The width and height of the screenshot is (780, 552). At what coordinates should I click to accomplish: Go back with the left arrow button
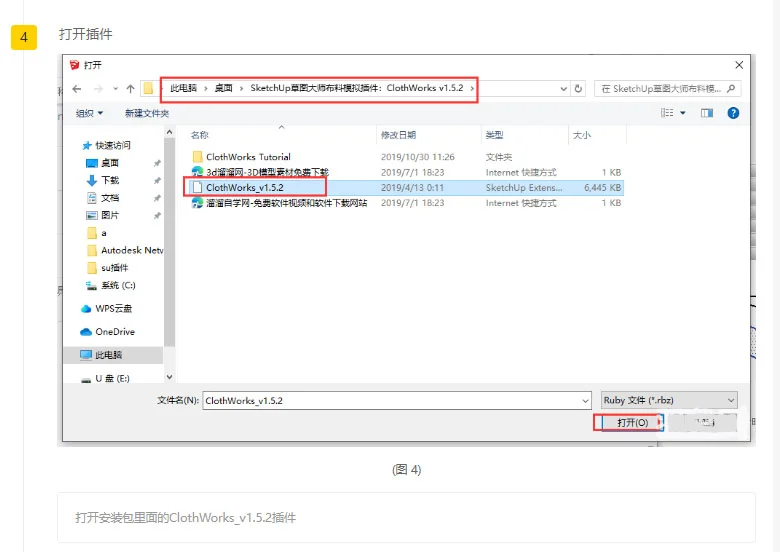coord(77,89)
